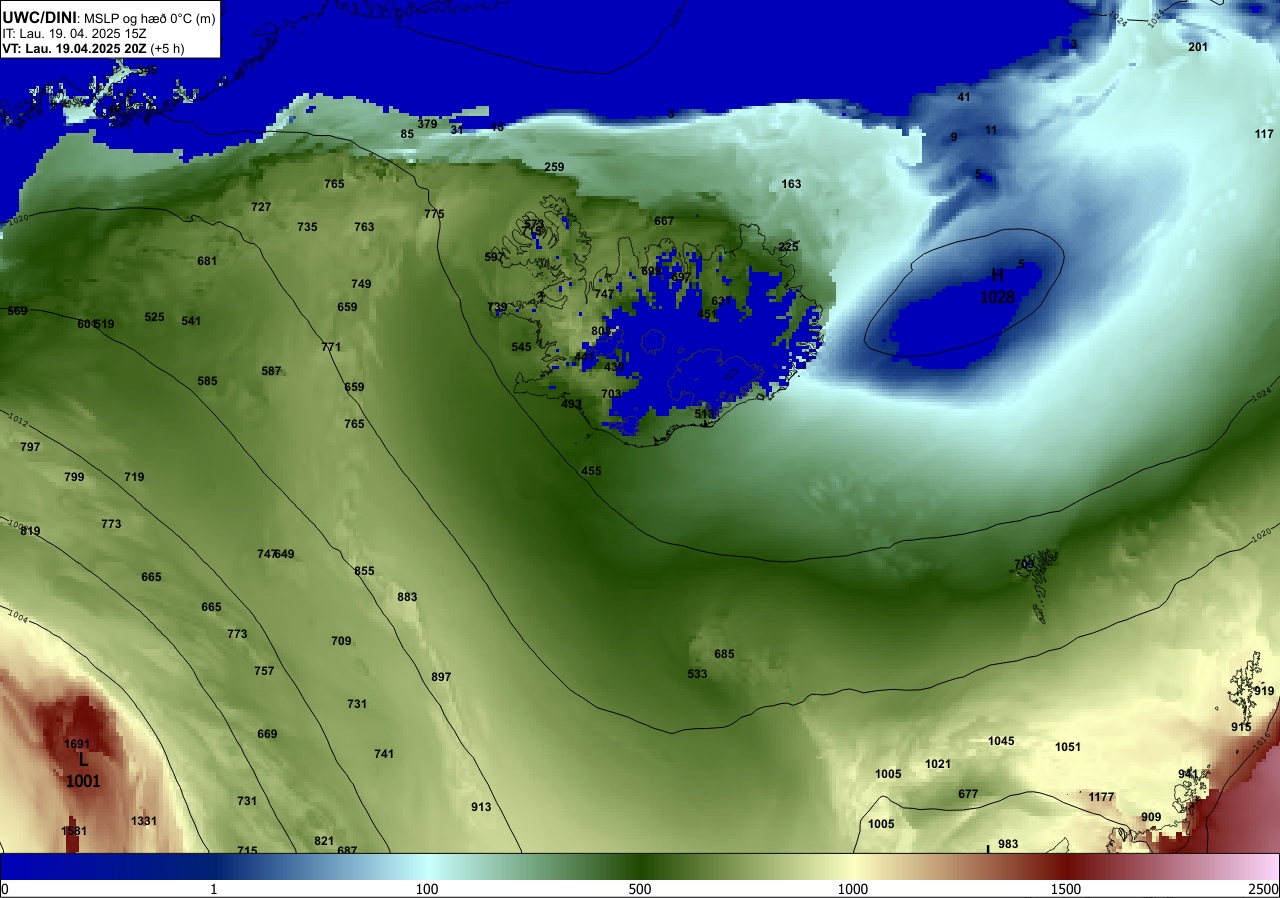1280x898 pixels.
Task: Click the 799 height value
Action: (74, 477)
